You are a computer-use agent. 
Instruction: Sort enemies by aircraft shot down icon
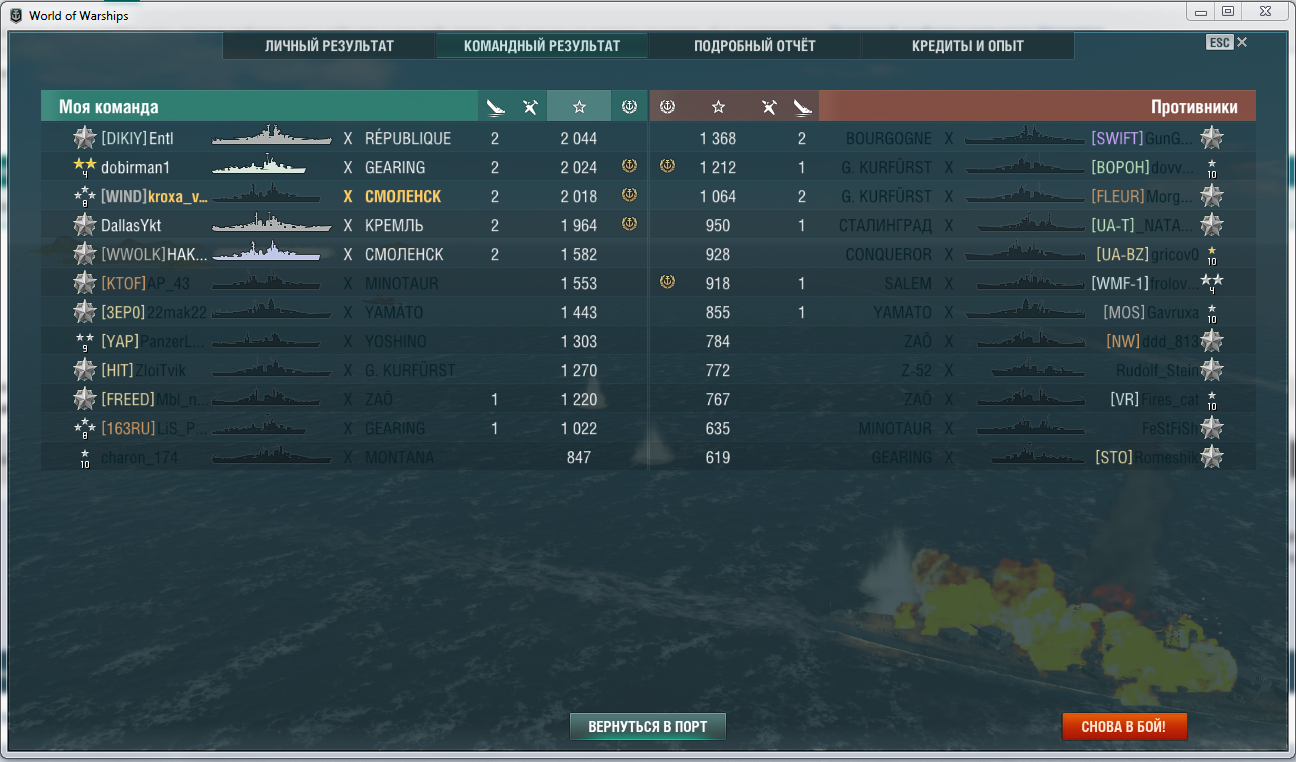point(768,107)
